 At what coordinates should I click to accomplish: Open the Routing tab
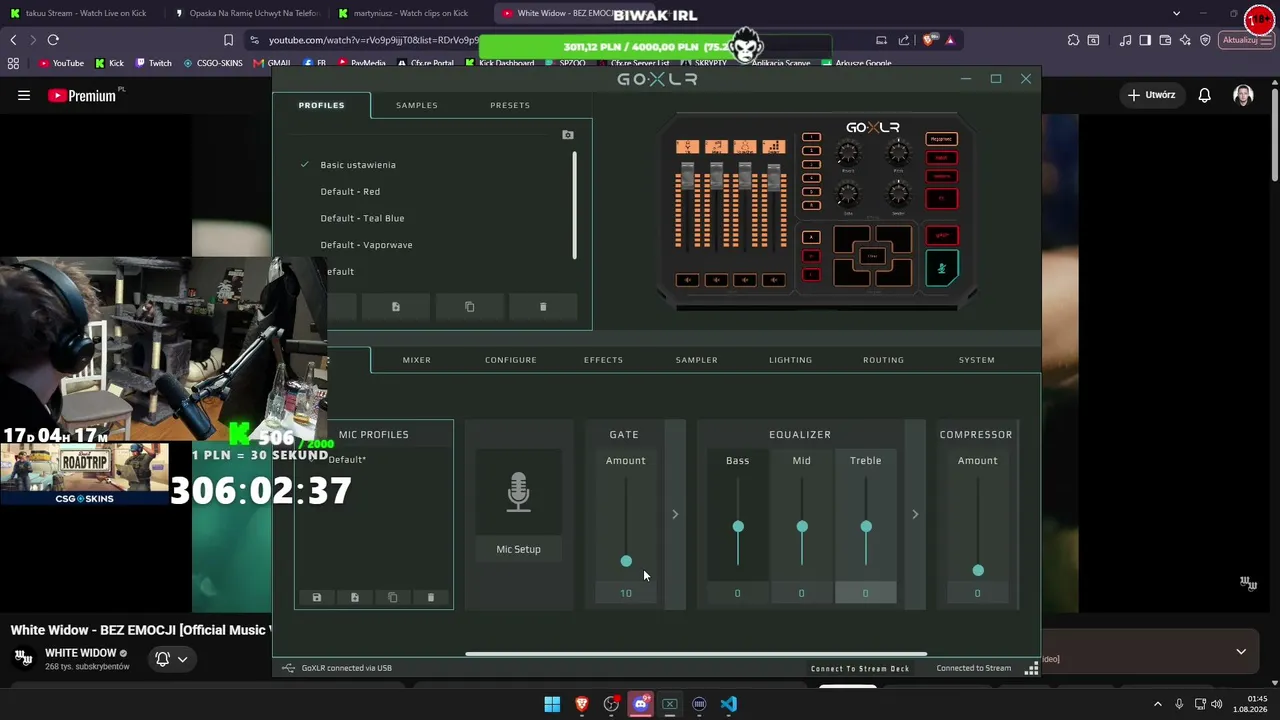(x=883, y=360)
